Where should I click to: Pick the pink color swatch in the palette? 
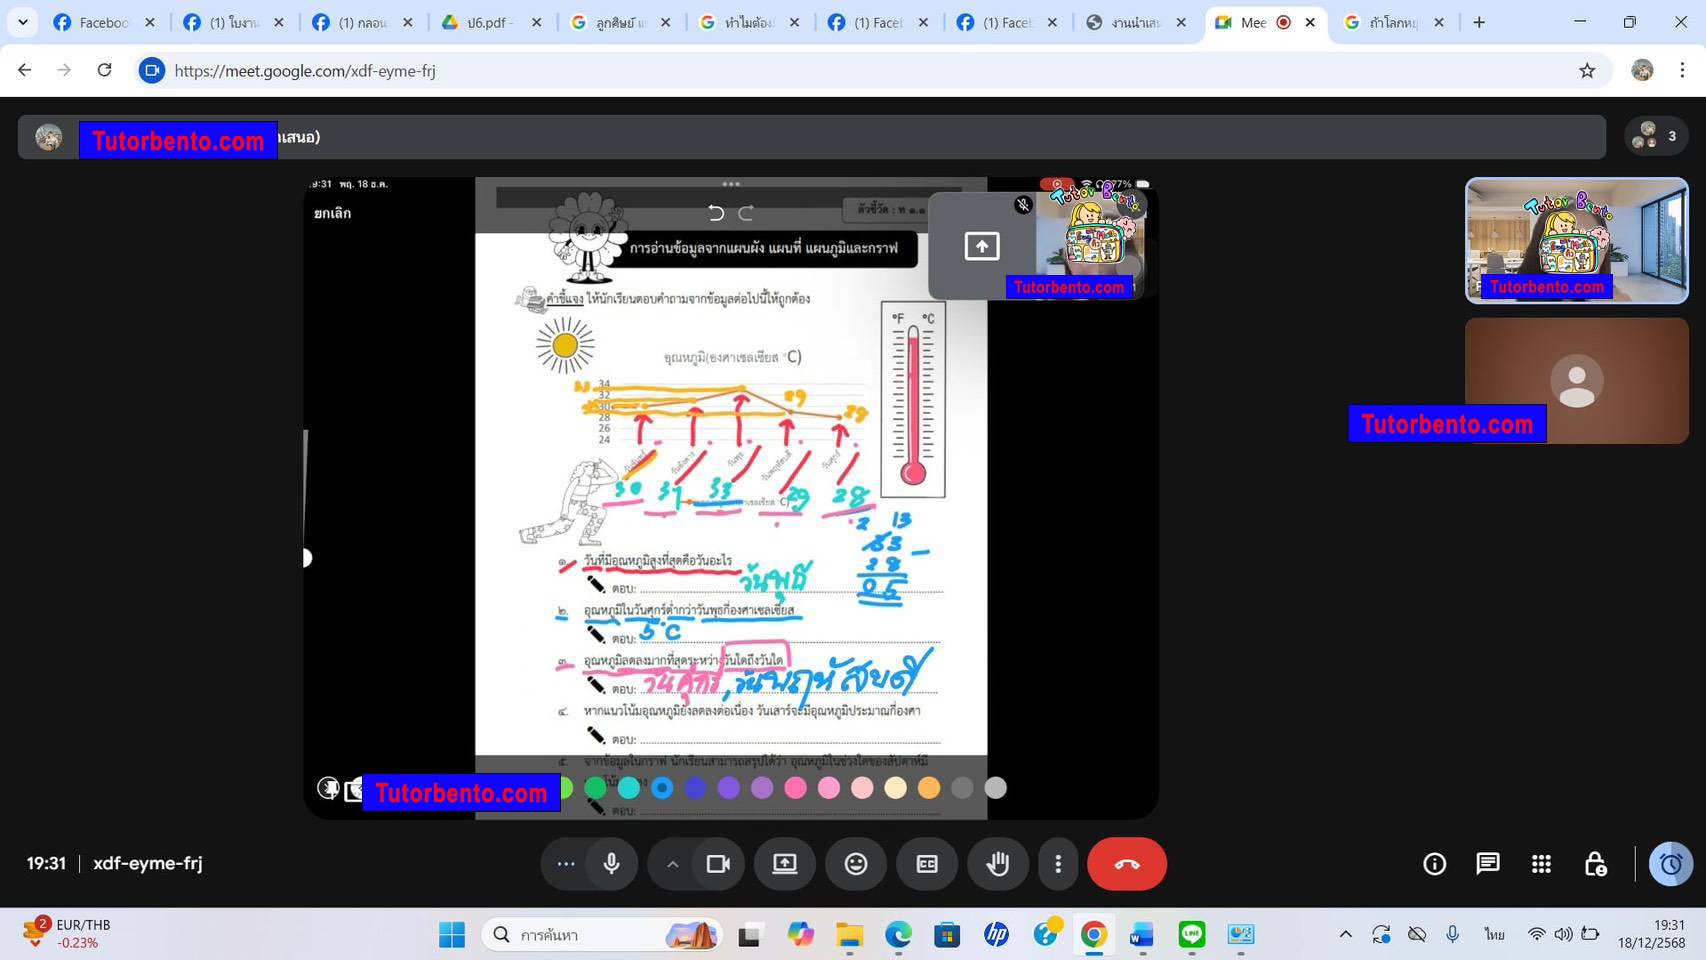[796, 787]
